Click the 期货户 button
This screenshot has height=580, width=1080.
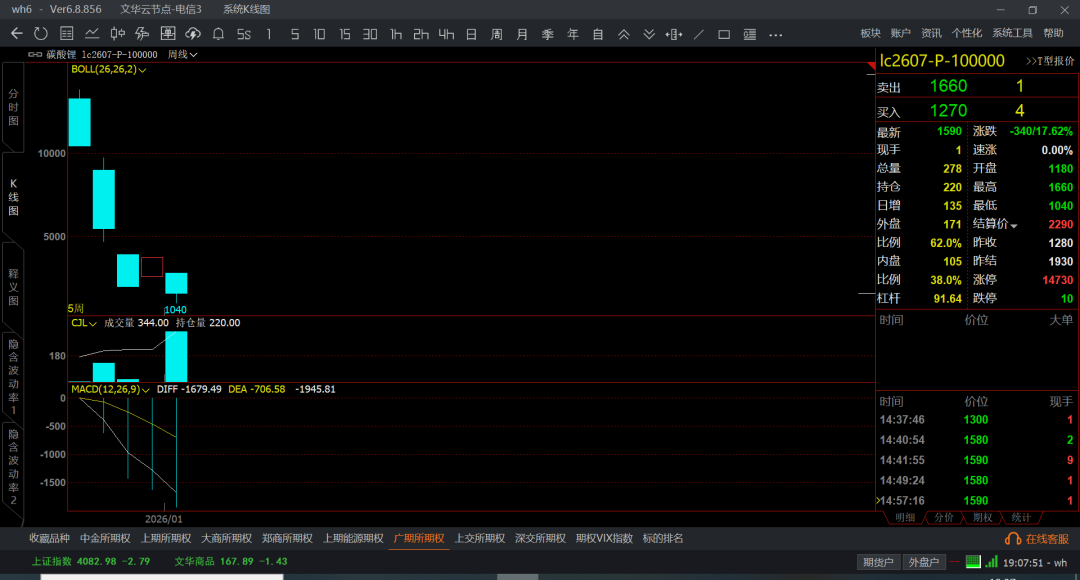(x=878, y=562)
